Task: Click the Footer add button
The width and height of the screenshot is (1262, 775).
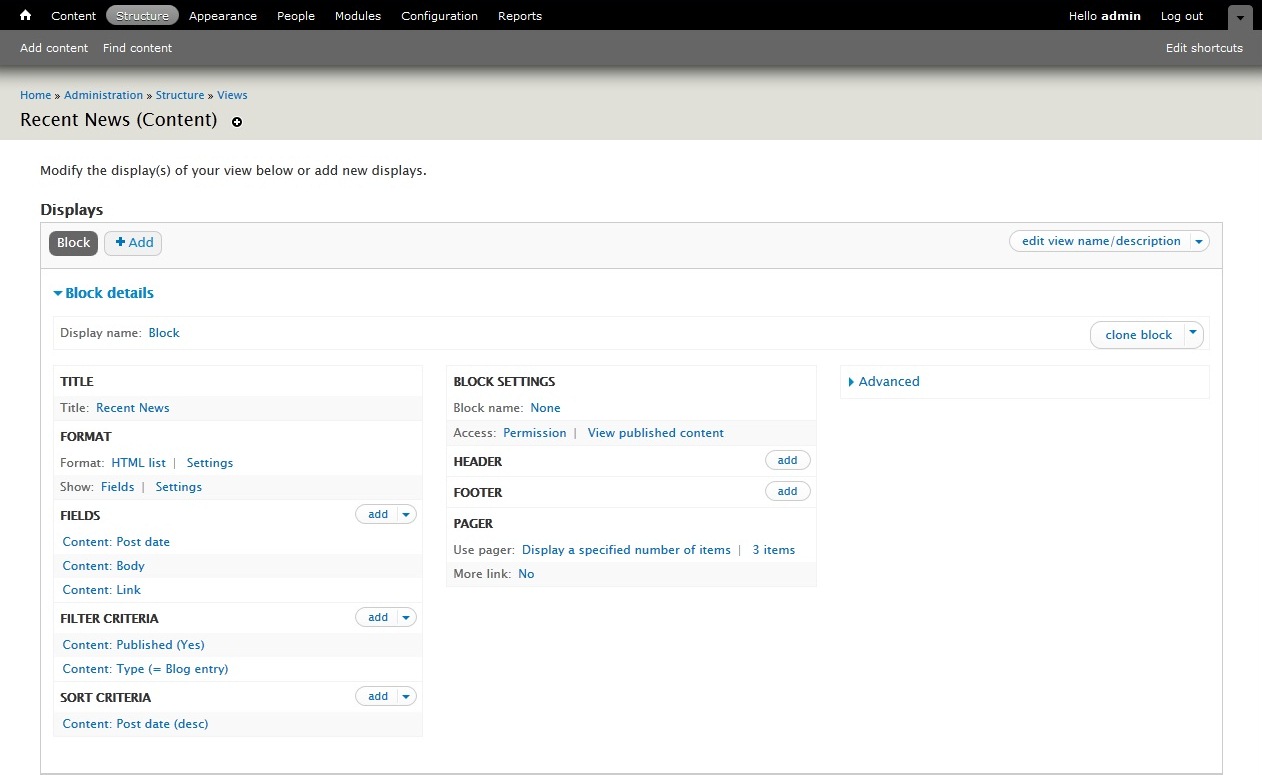Action: (x=788, y=491)
